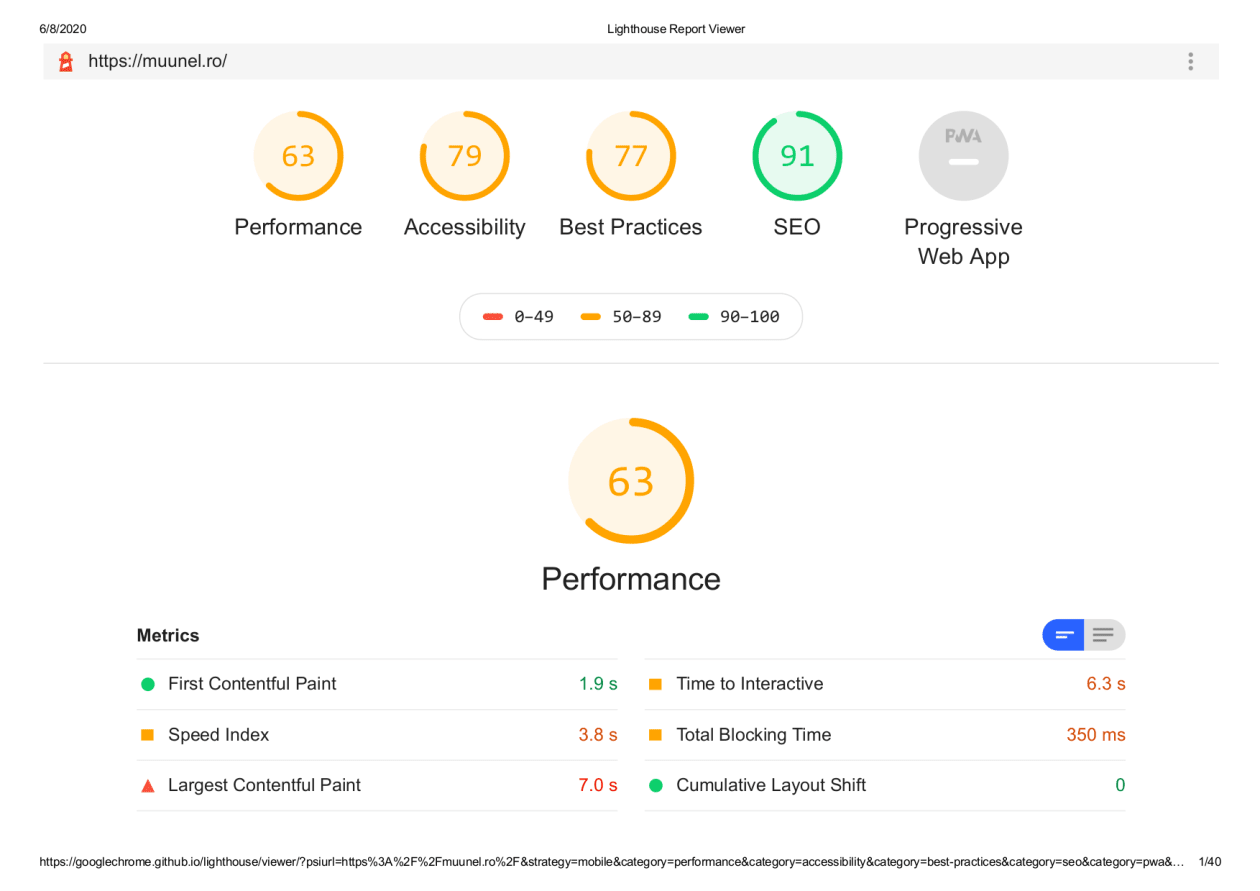Click the red Lighthouse icon in the URL bar

65,61
